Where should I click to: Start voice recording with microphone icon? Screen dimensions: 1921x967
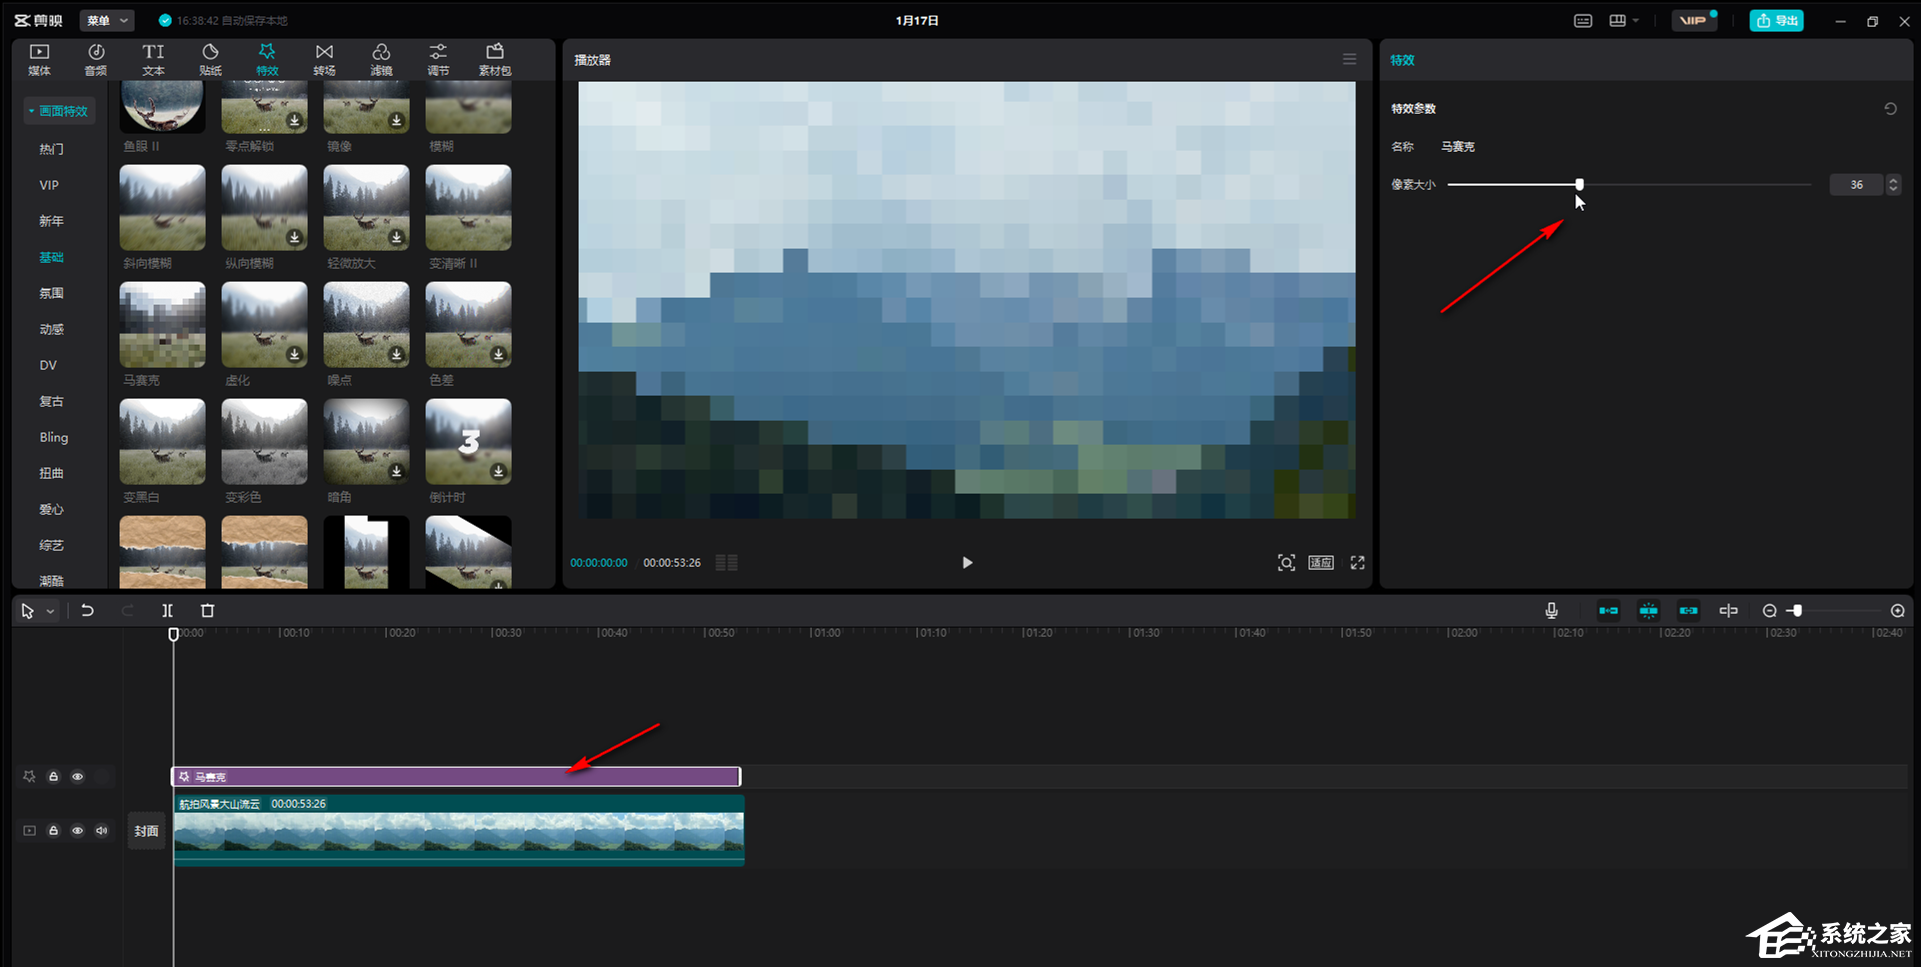[1551, 611]
